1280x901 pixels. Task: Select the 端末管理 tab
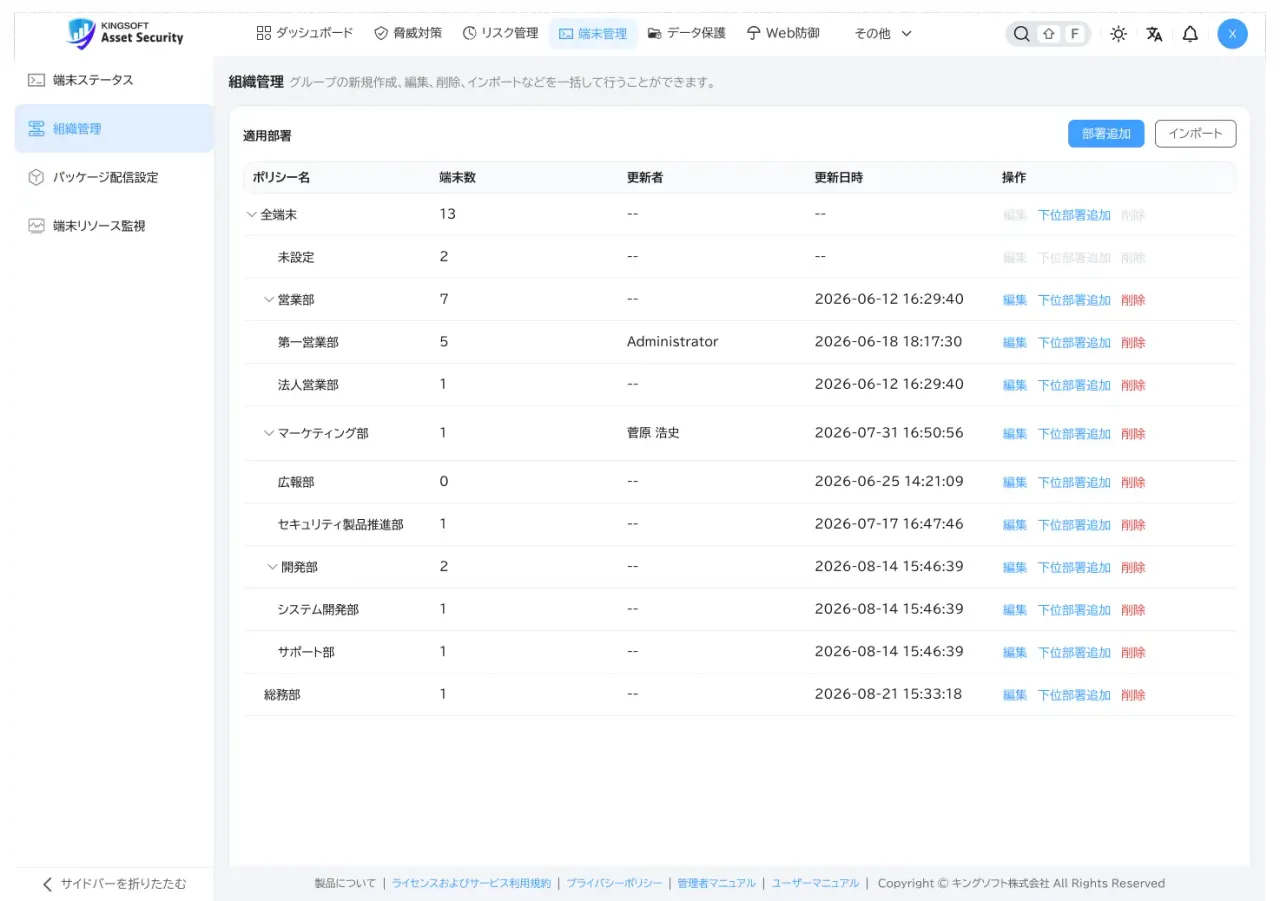click(x=593, y=33)
